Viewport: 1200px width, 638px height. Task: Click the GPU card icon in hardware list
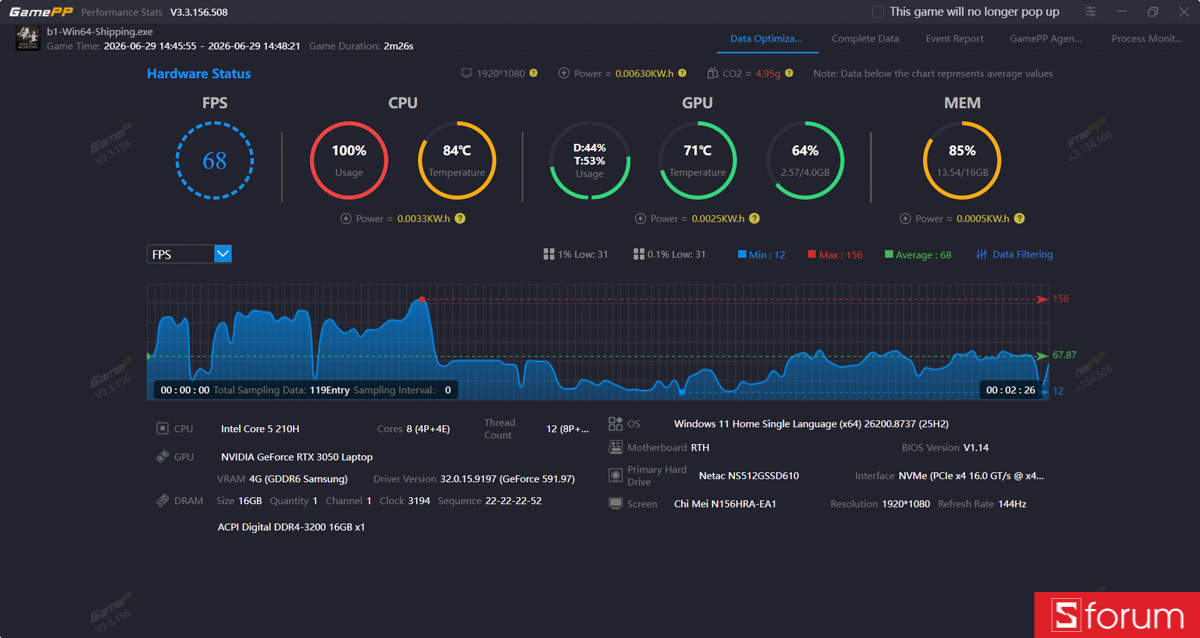pos(162,457)
